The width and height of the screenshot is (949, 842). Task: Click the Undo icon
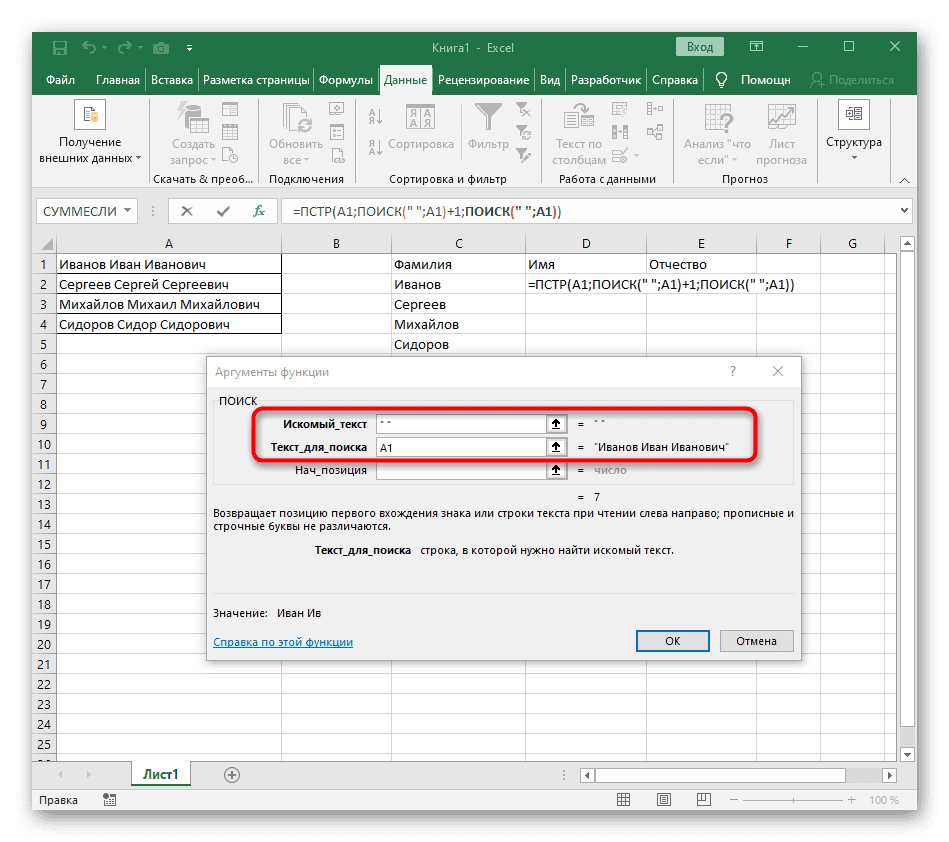[x=90, y=47]
